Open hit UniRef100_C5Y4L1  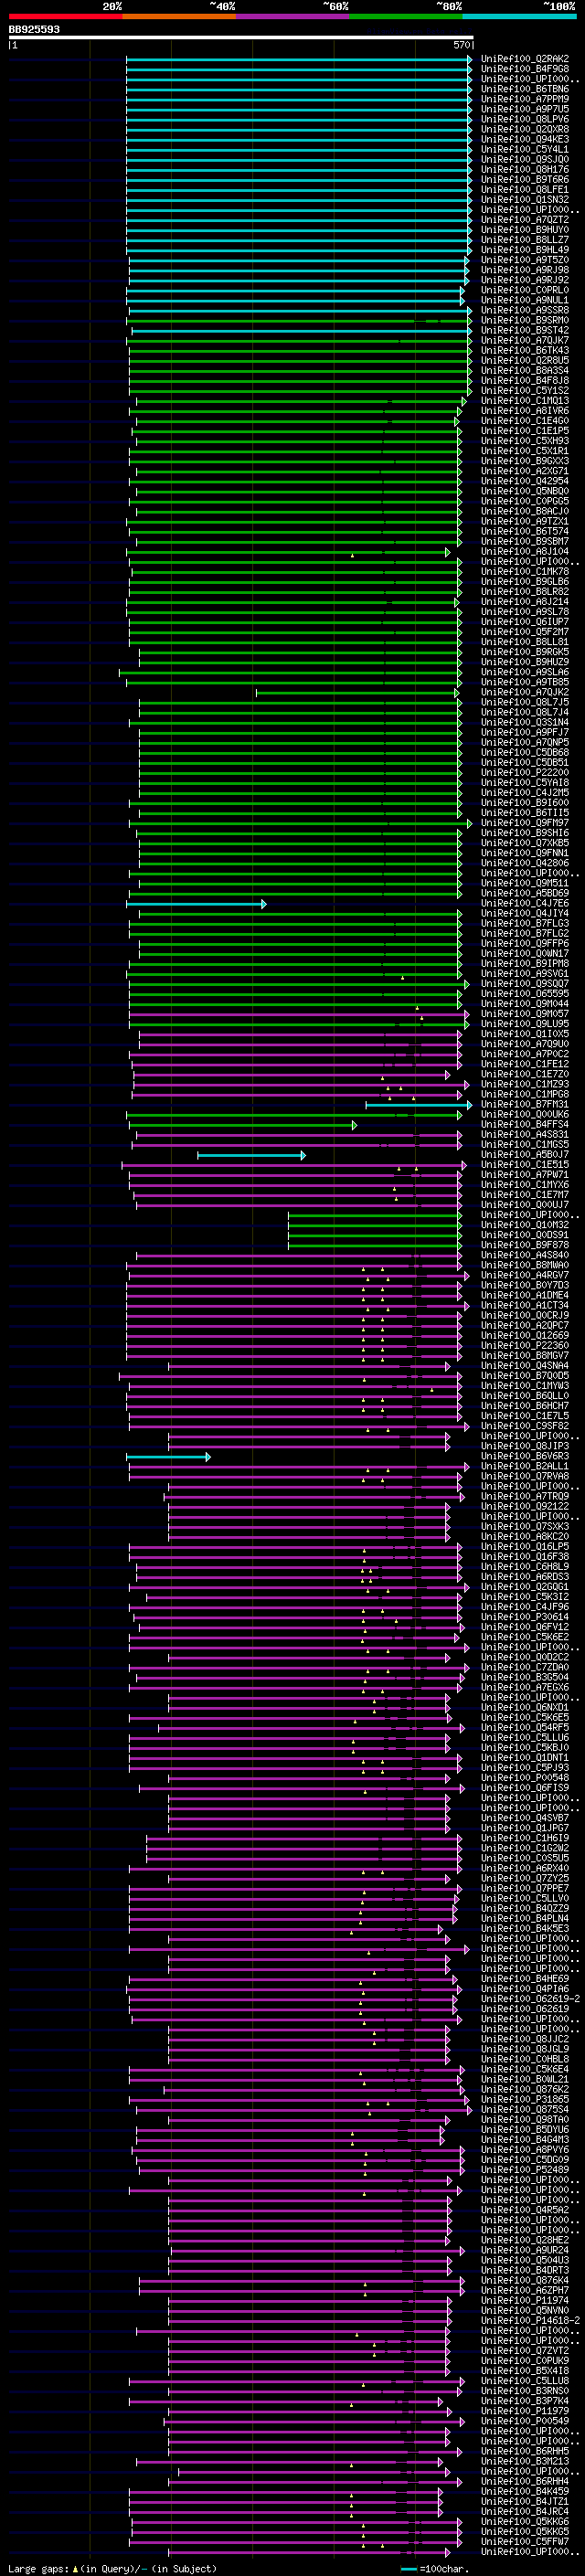525,149
